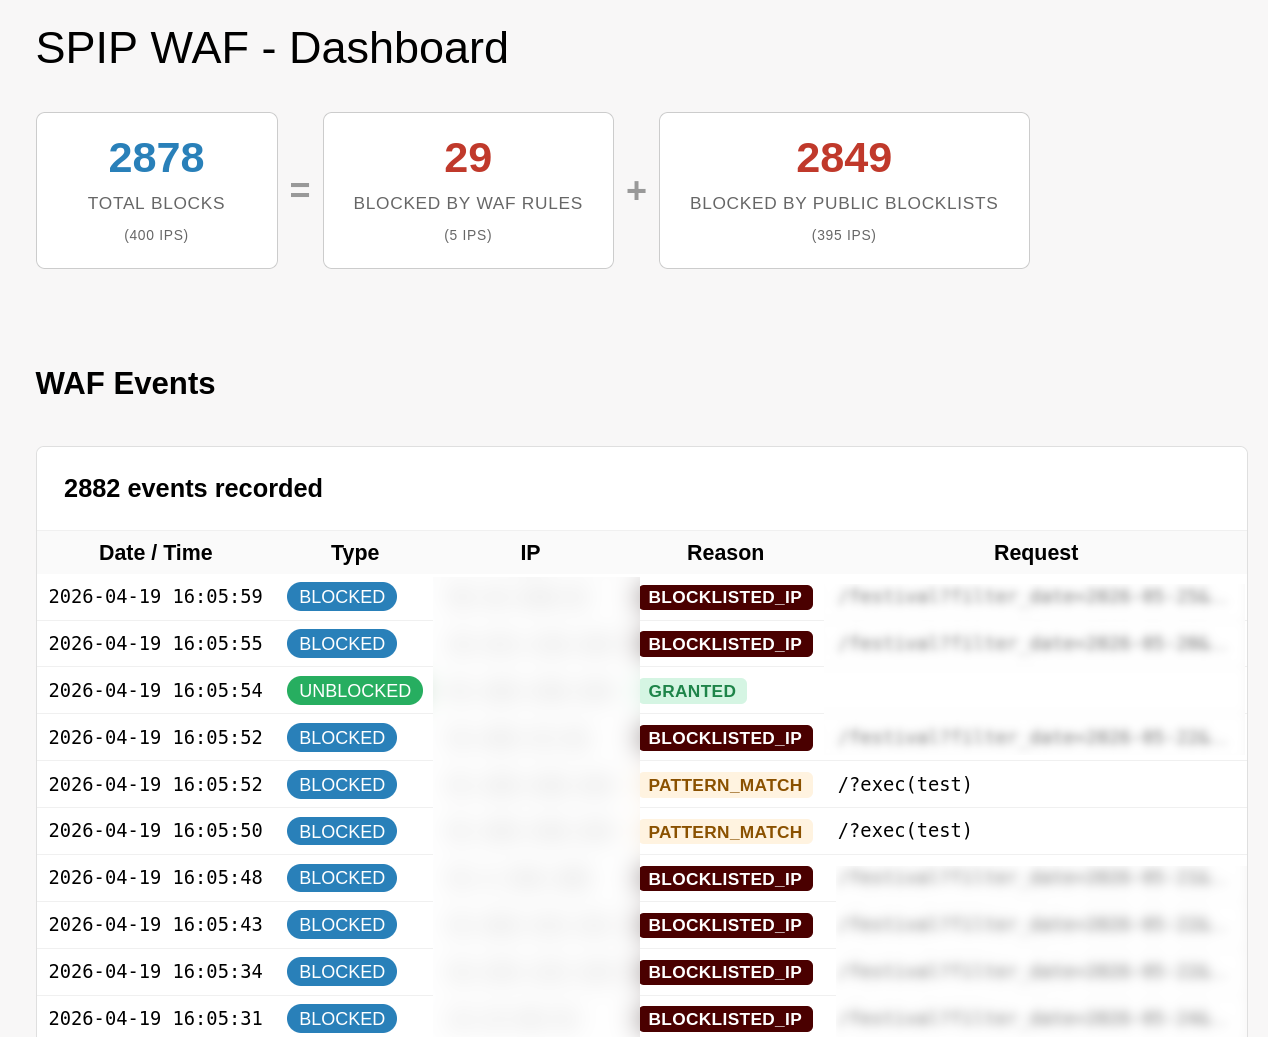Open the Blocked by Public Blocklists card
1268x1037 pixels.
843,190
